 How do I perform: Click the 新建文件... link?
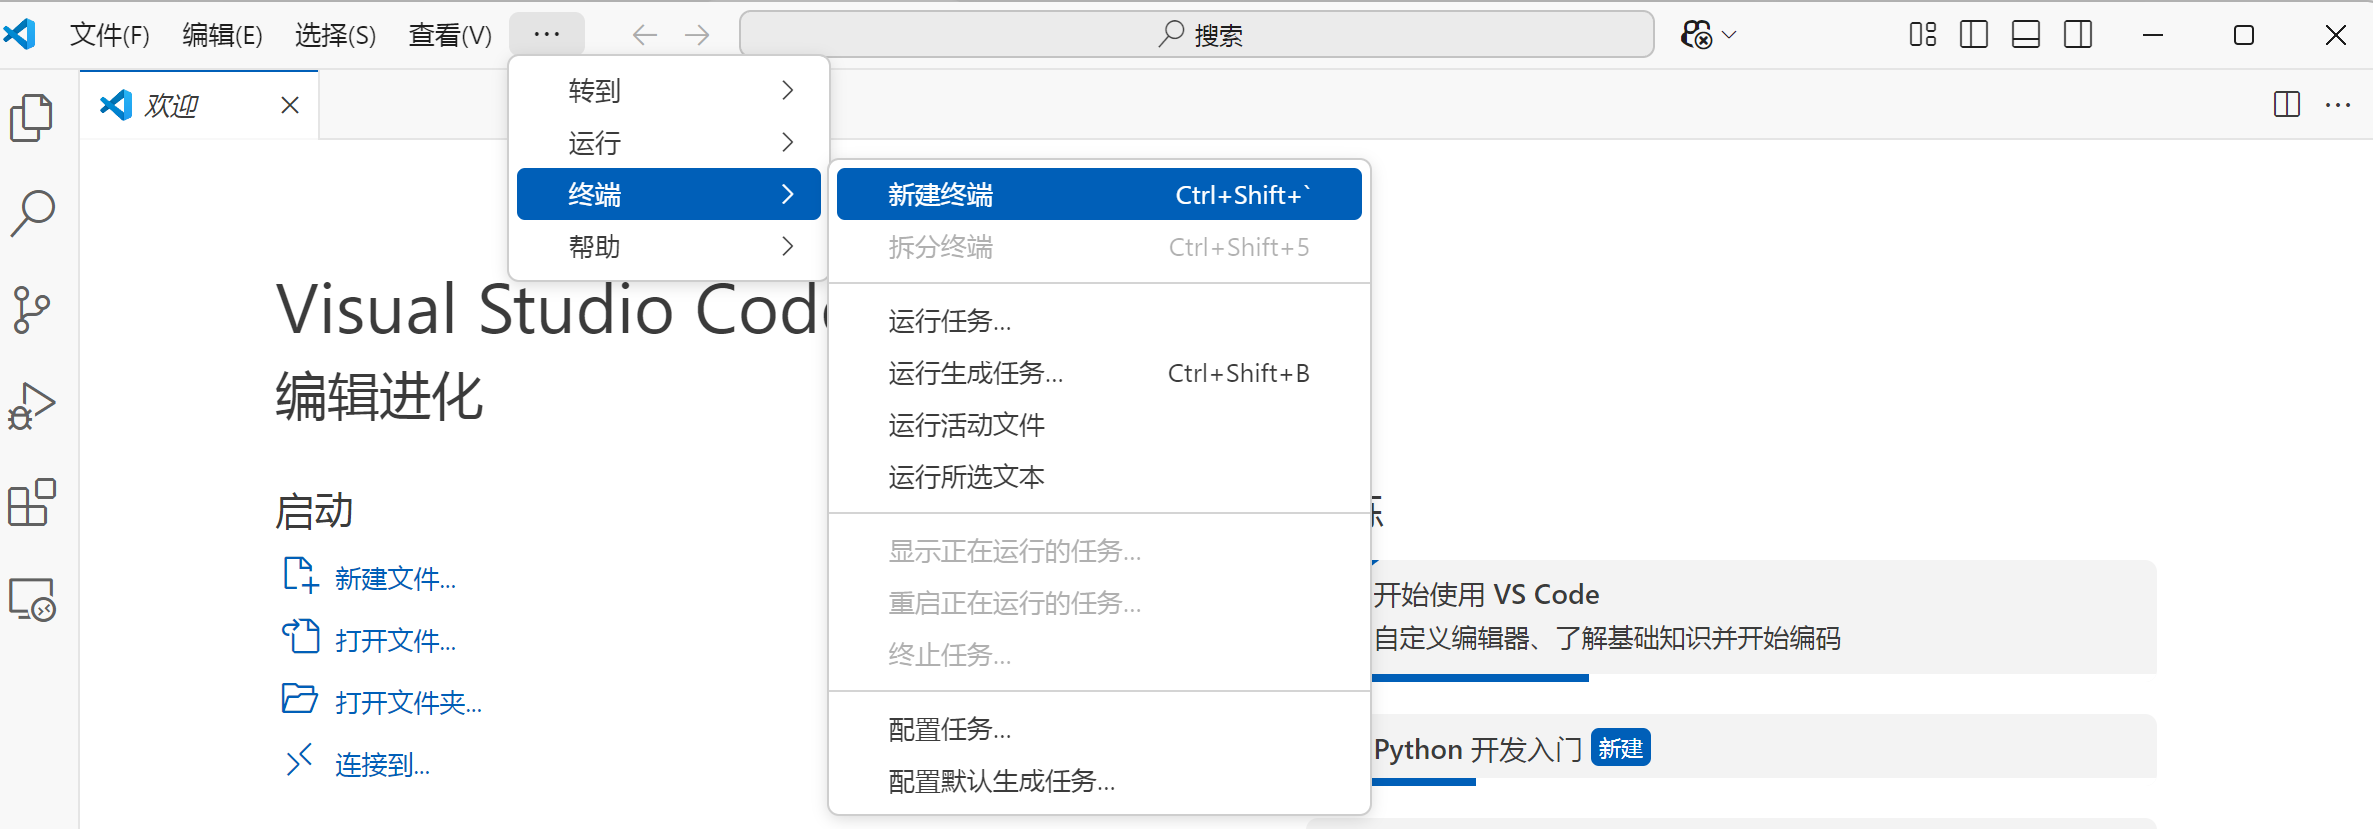pos(395,579)
